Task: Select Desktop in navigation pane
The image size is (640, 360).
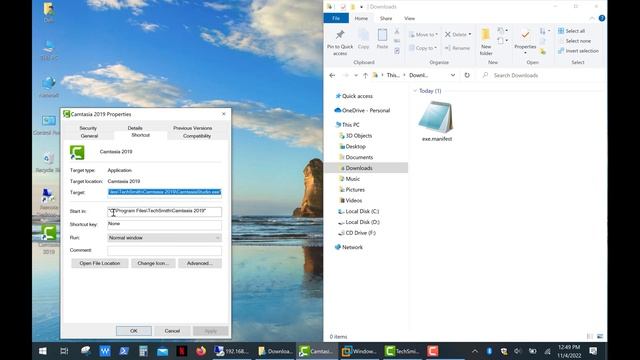Action: coord(356,147)
